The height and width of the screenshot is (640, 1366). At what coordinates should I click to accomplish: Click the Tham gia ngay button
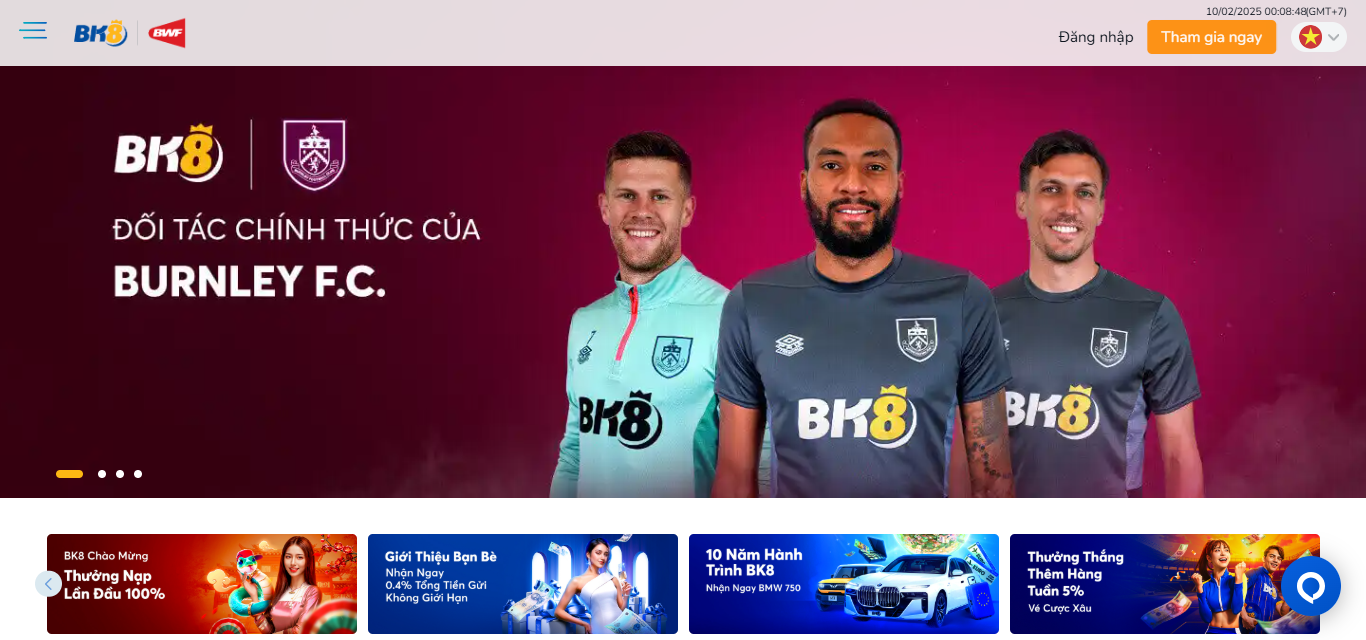[1211, 37]
